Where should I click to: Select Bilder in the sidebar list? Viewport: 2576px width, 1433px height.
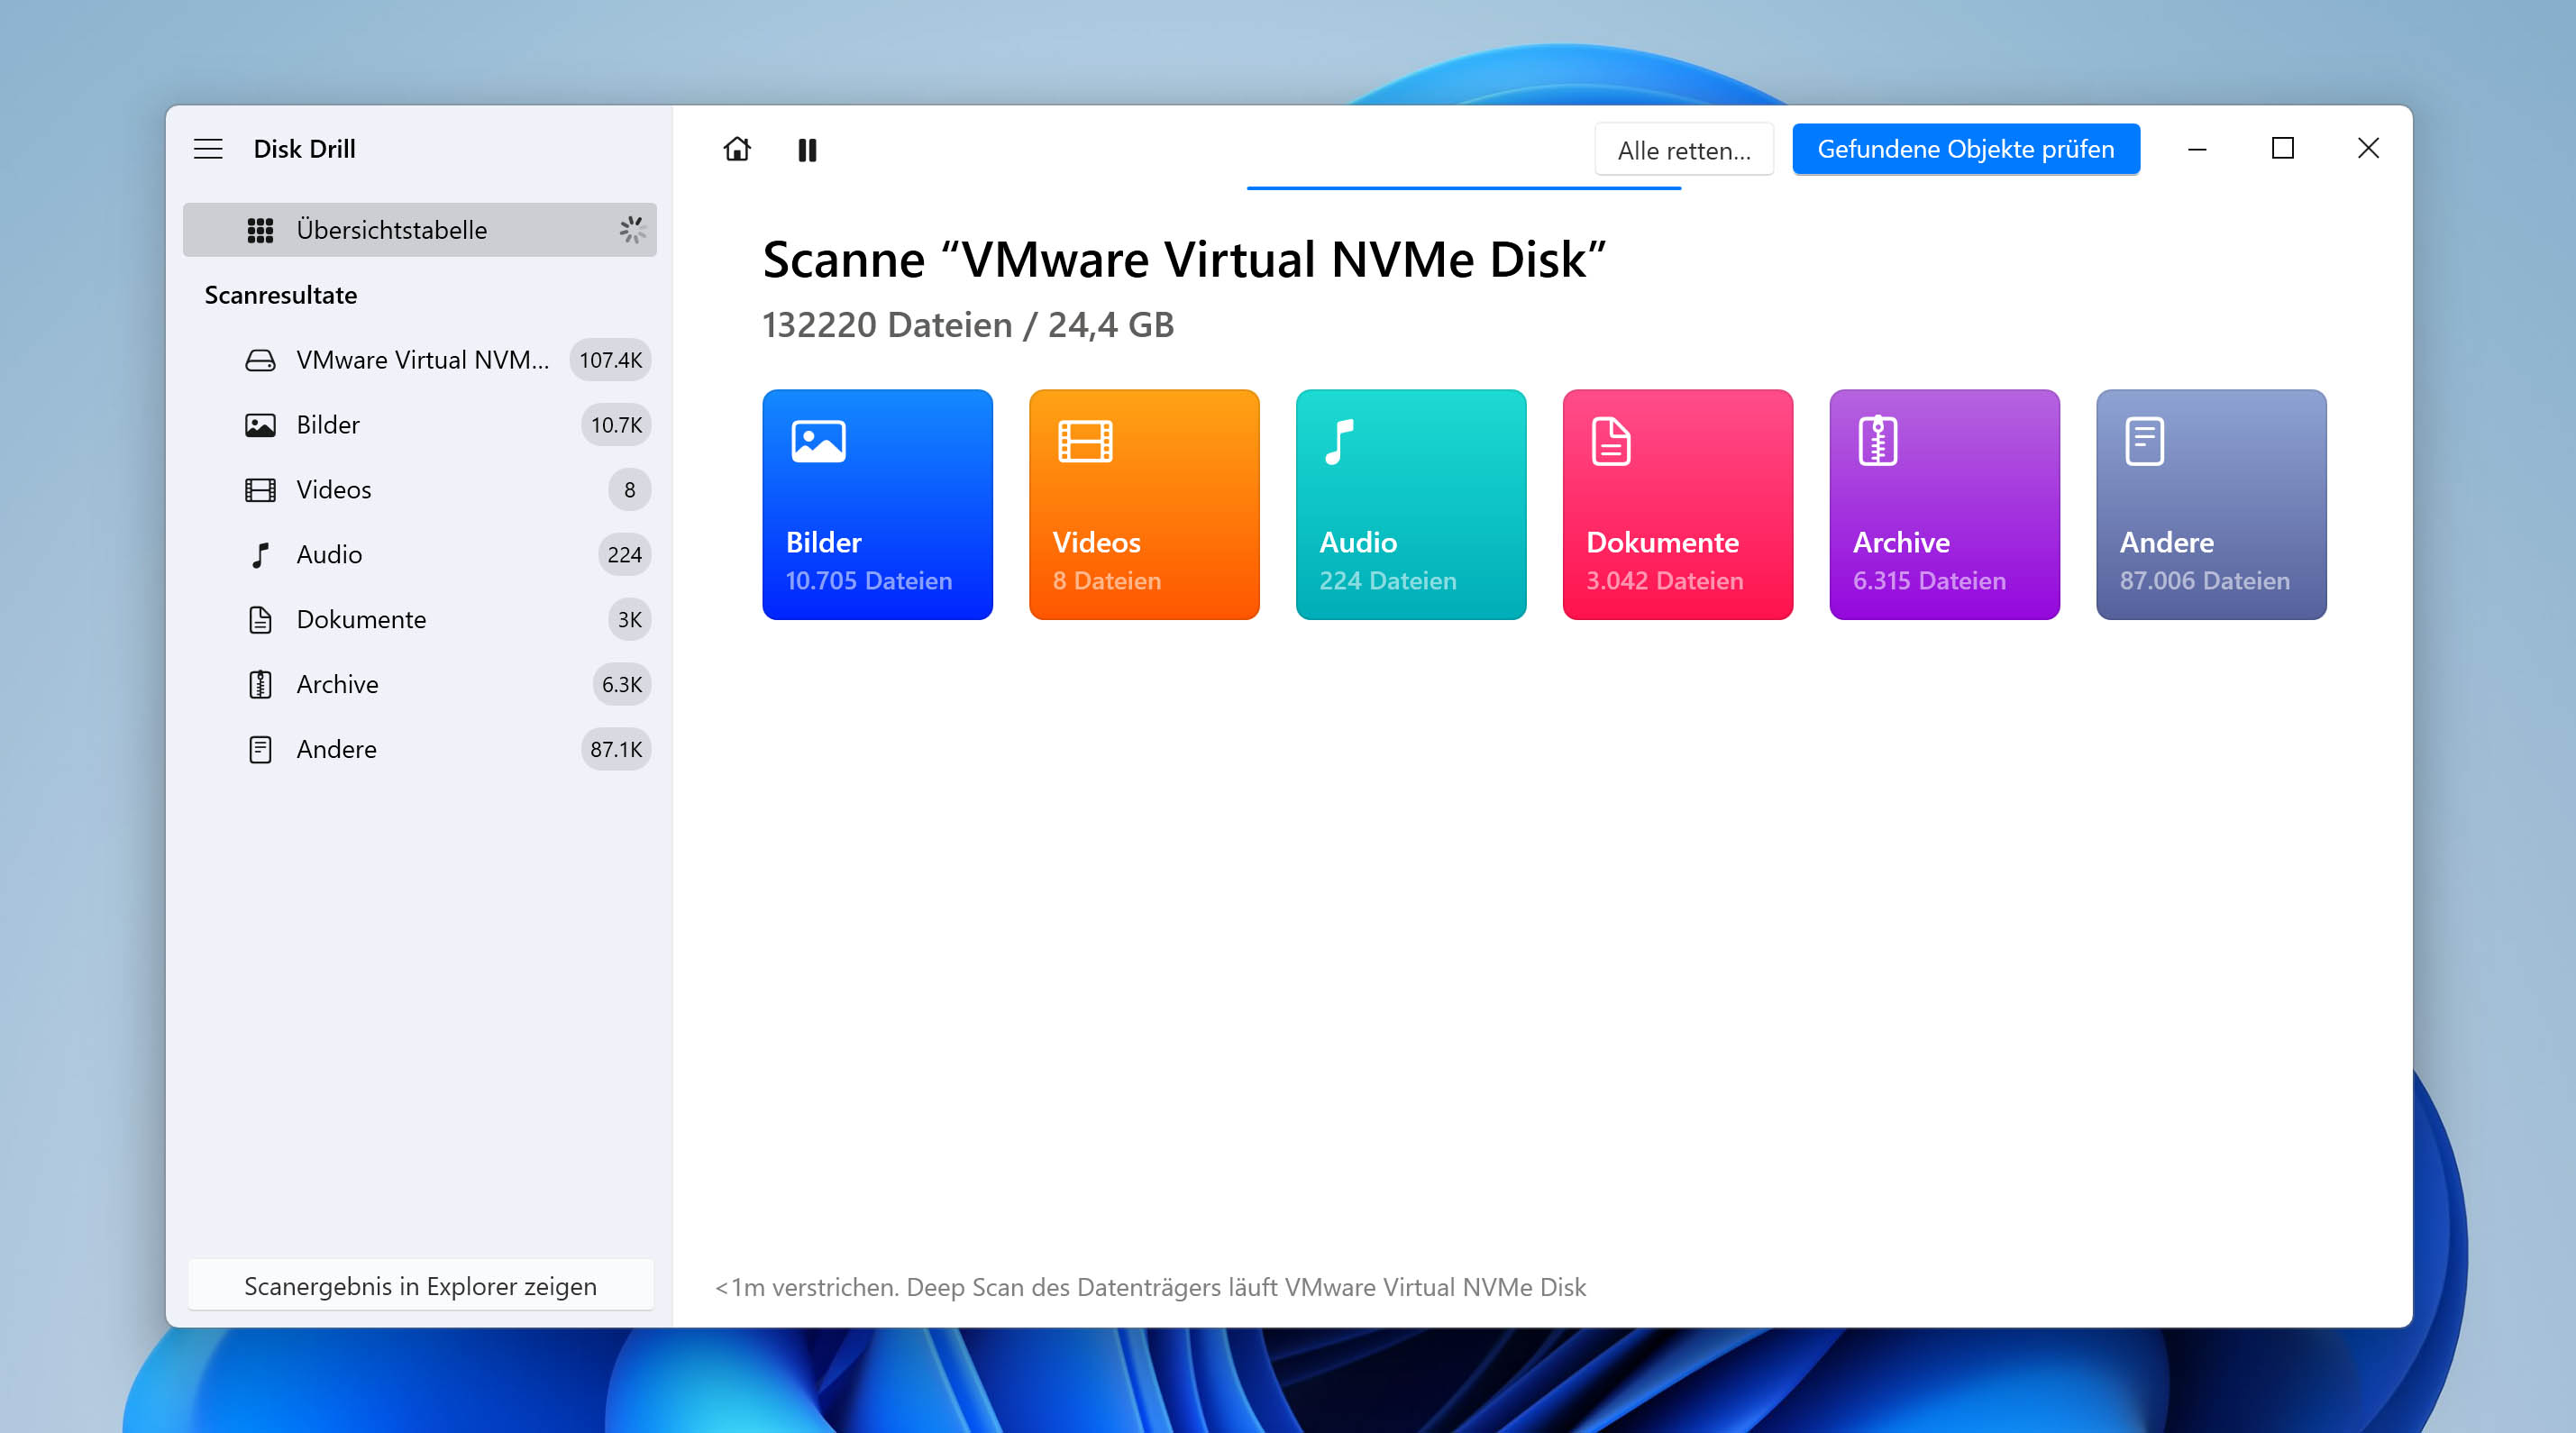pyautogui.click(x=420, y=425)
